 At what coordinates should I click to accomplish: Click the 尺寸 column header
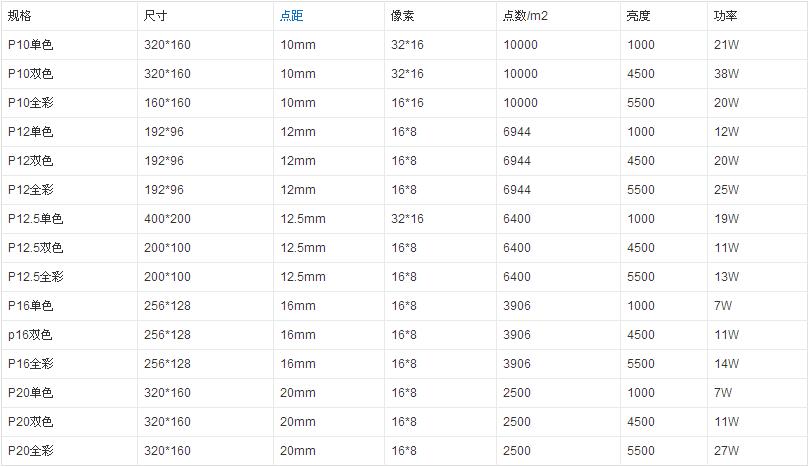(x=155, y=16)
